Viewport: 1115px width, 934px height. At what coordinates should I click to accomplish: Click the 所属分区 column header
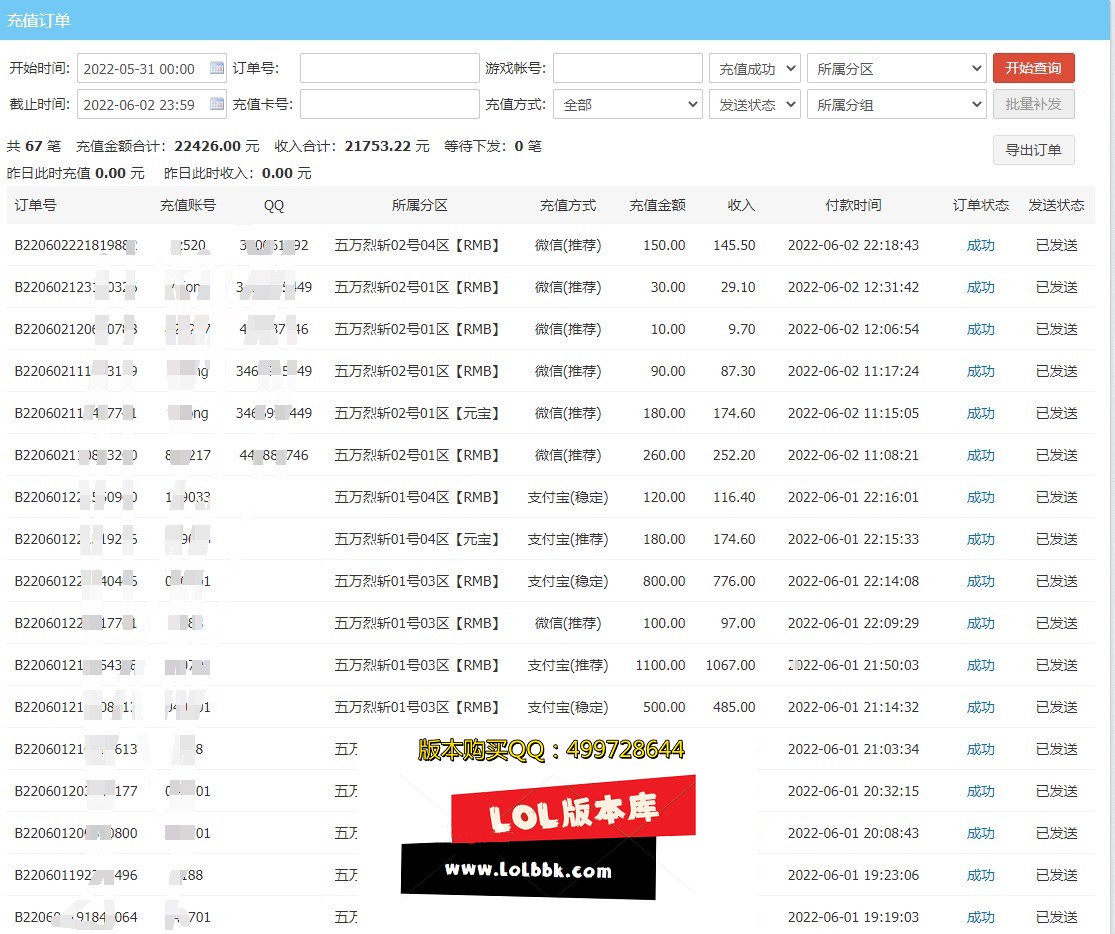click(x=420, y=206)
